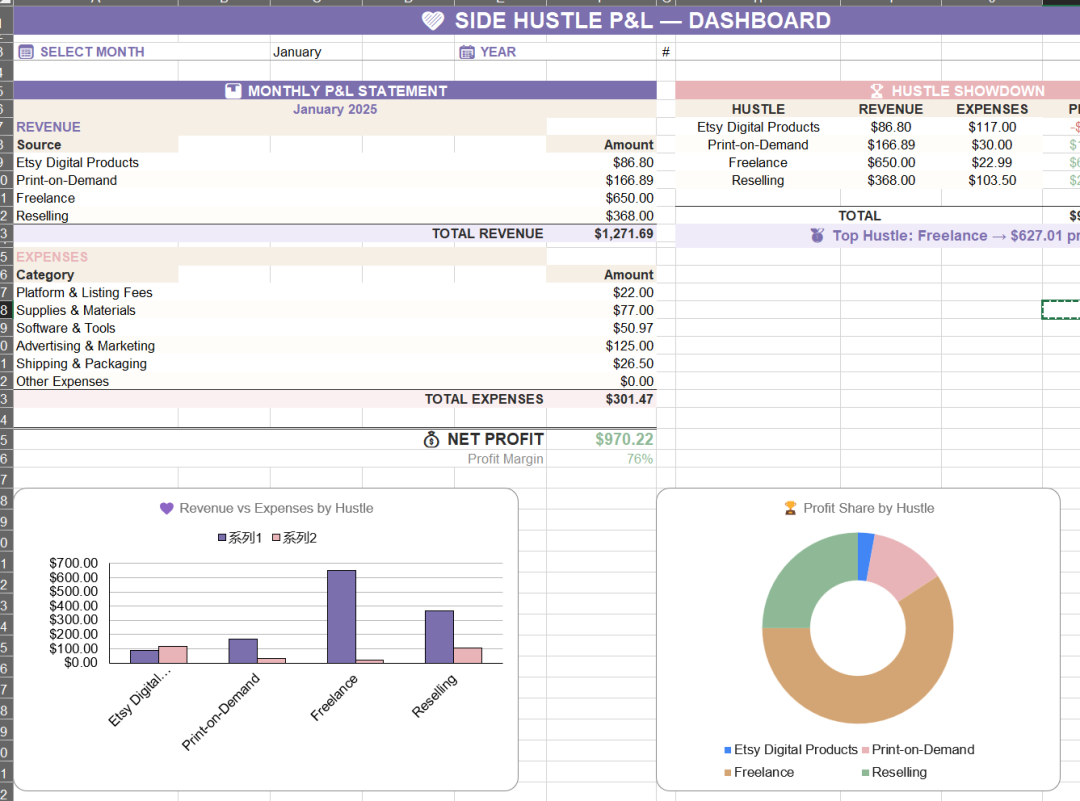
Task: Select the Print-on-Demand expenses cell in Hustle Showdown
Action: (x=991, y=145)
